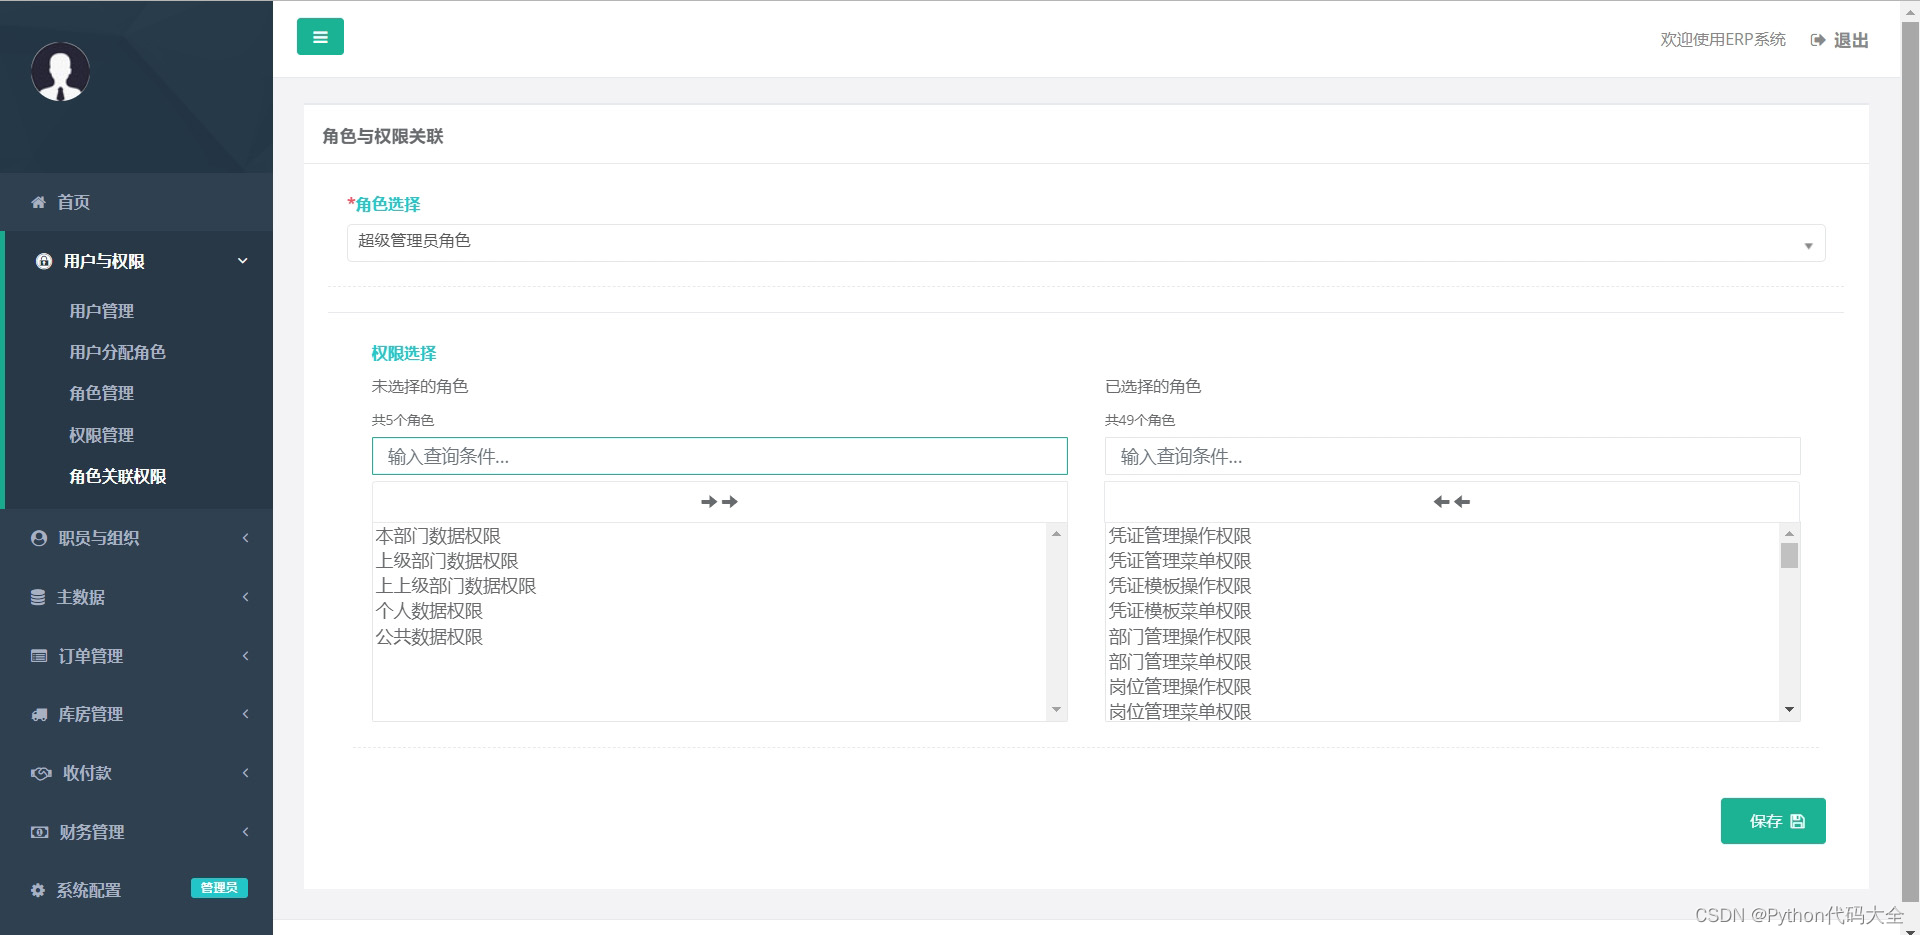Focus the selected roles search field
The width and height of the screenshot is (1920, 935).
(1452, 456)
